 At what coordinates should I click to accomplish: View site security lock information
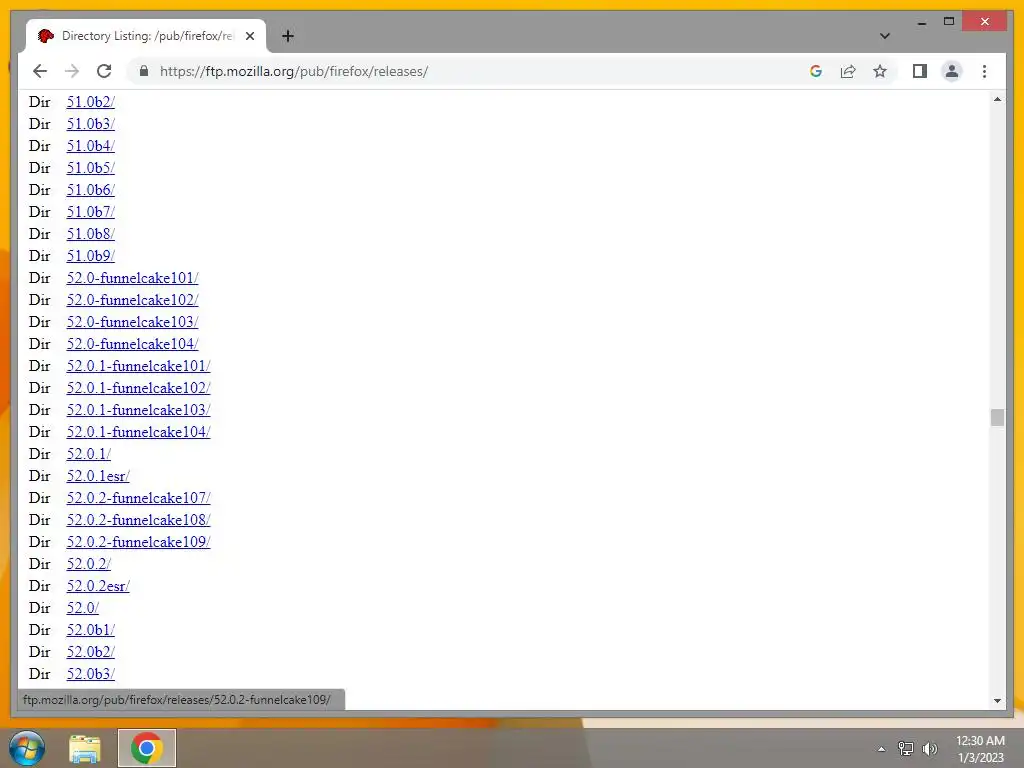(144, 71)
